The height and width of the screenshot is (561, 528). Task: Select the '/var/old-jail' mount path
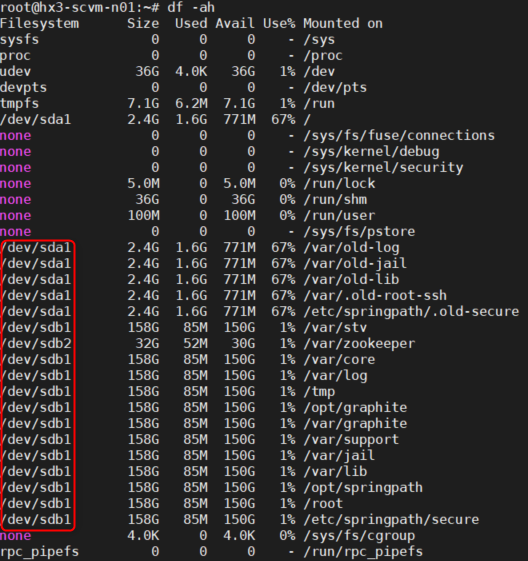point(355,264)
